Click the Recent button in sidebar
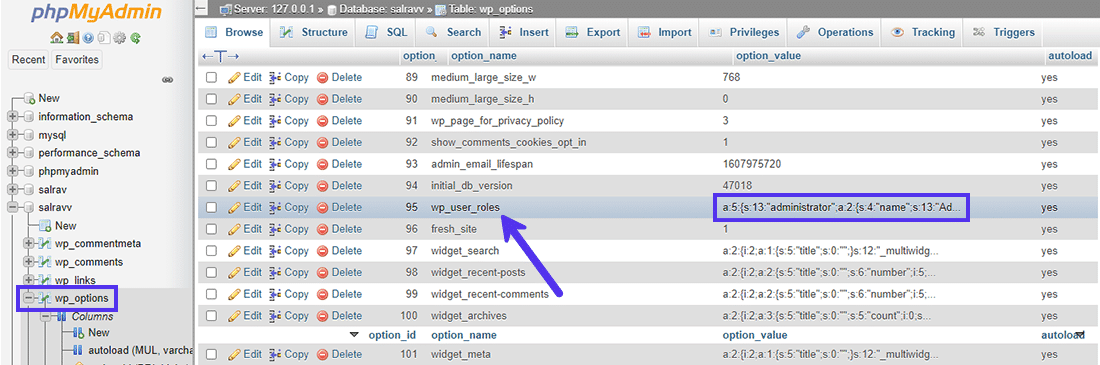The image size is (1100, 365). (29, 60)
